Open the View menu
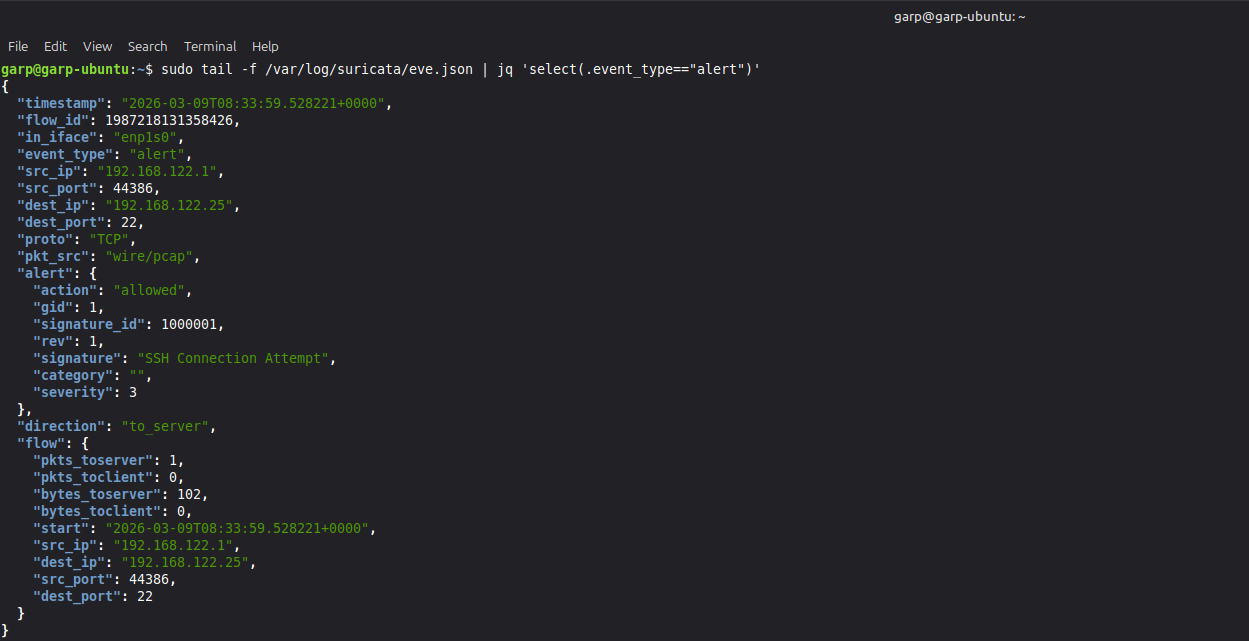Screen dimensions: 1249x641 tap(97, 46)
